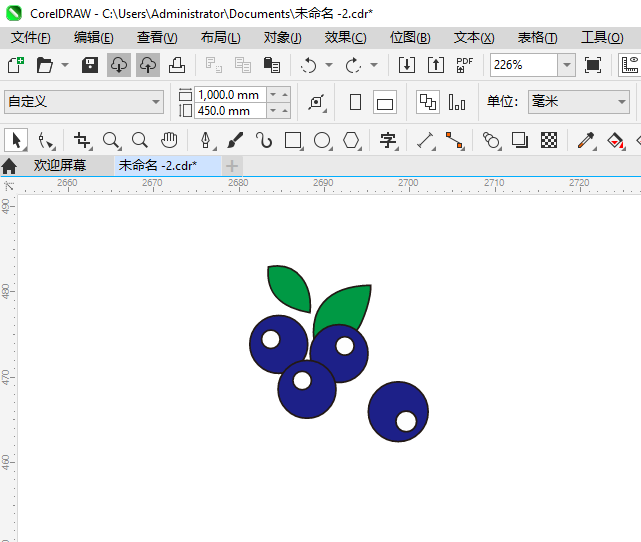Open the 查看(V) menu
This screenshot has height=542, width=641.
coord(157,38)
